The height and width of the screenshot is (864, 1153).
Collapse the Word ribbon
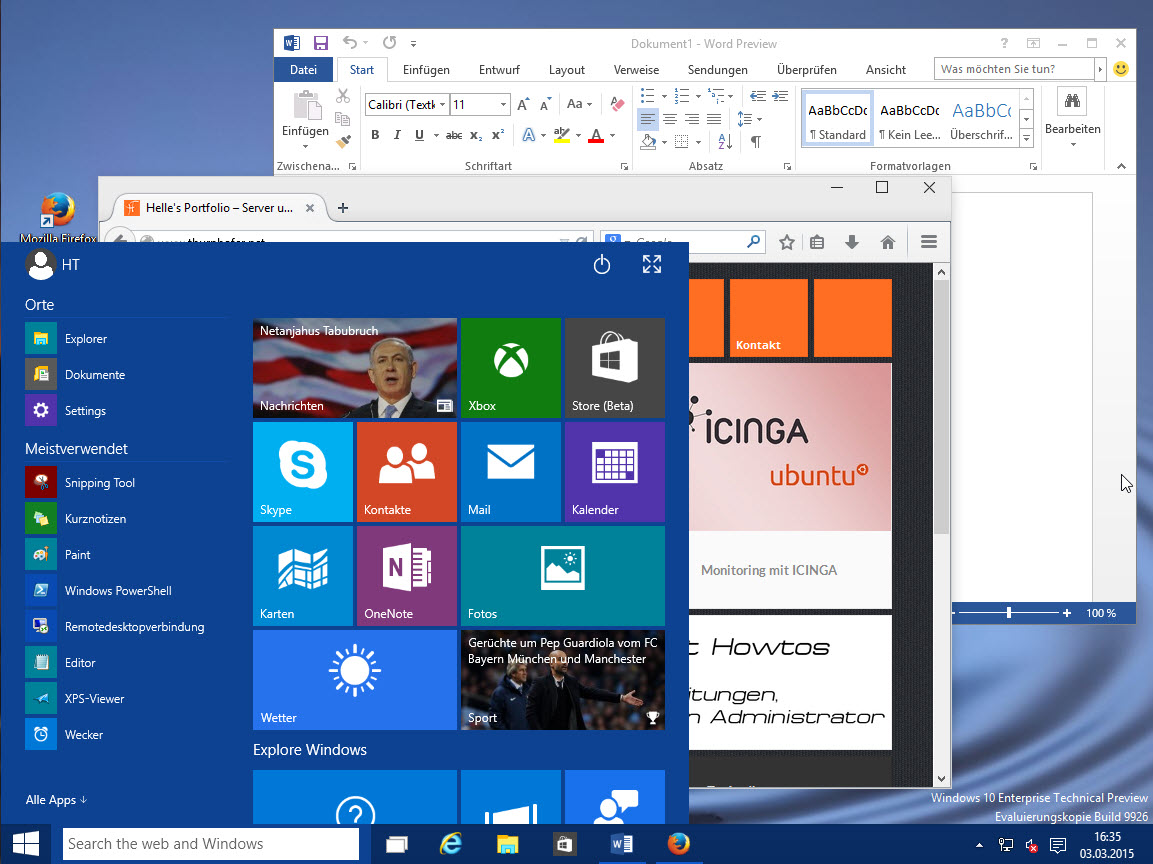coord(1121,166)
